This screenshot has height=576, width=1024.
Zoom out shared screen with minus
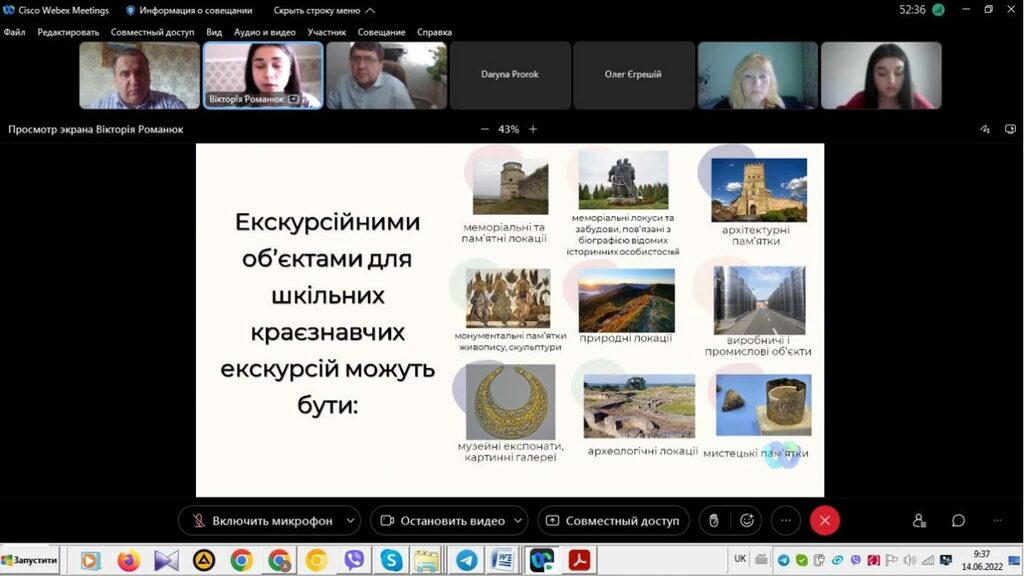point(485,129)
